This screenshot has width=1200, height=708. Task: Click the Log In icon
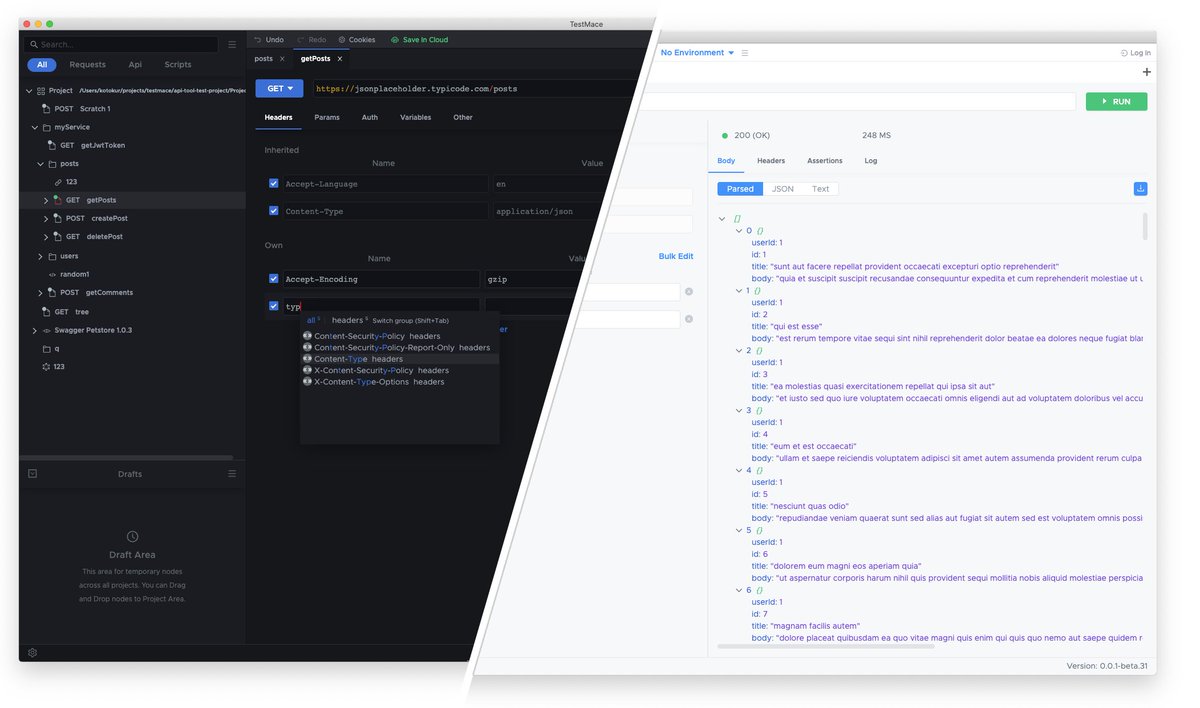point(1124,53)
